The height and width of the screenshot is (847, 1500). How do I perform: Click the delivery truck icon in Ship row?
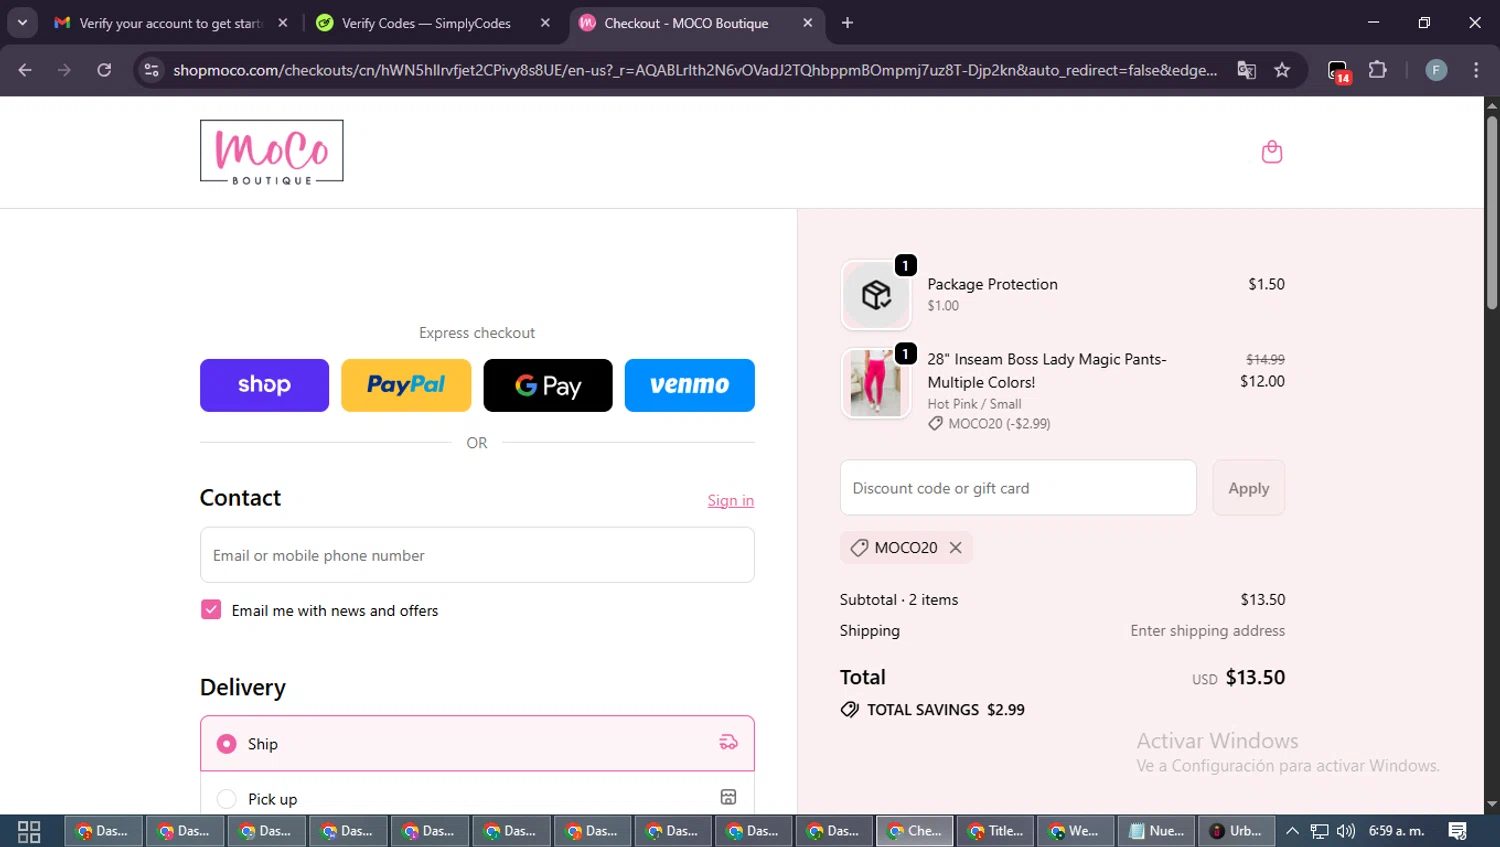click(729, 742)
